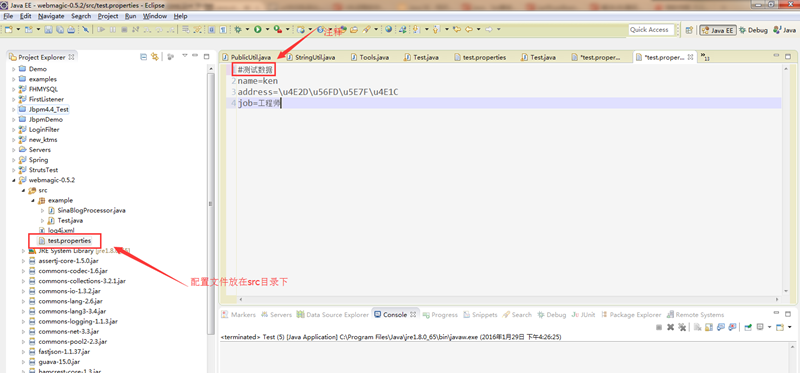This screenshot has width=800, height=373.
Task: Click the Run green play toolbar icon
Action: 258,30
